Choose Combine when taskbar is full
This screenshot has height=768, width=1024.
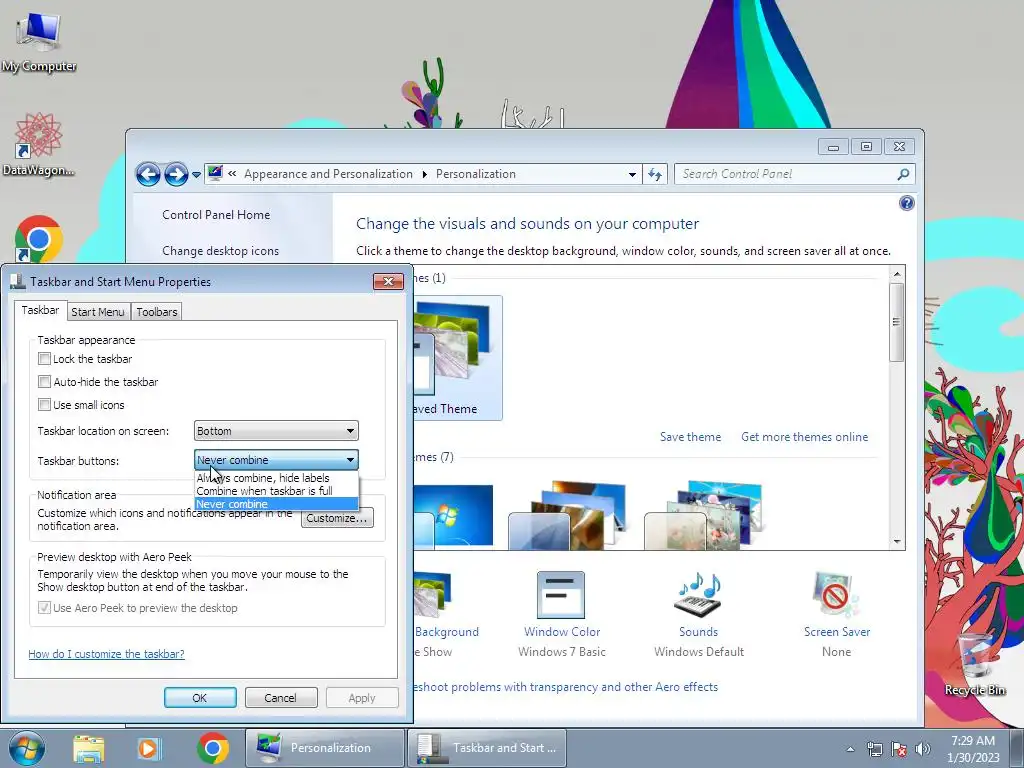coord(276,491)
